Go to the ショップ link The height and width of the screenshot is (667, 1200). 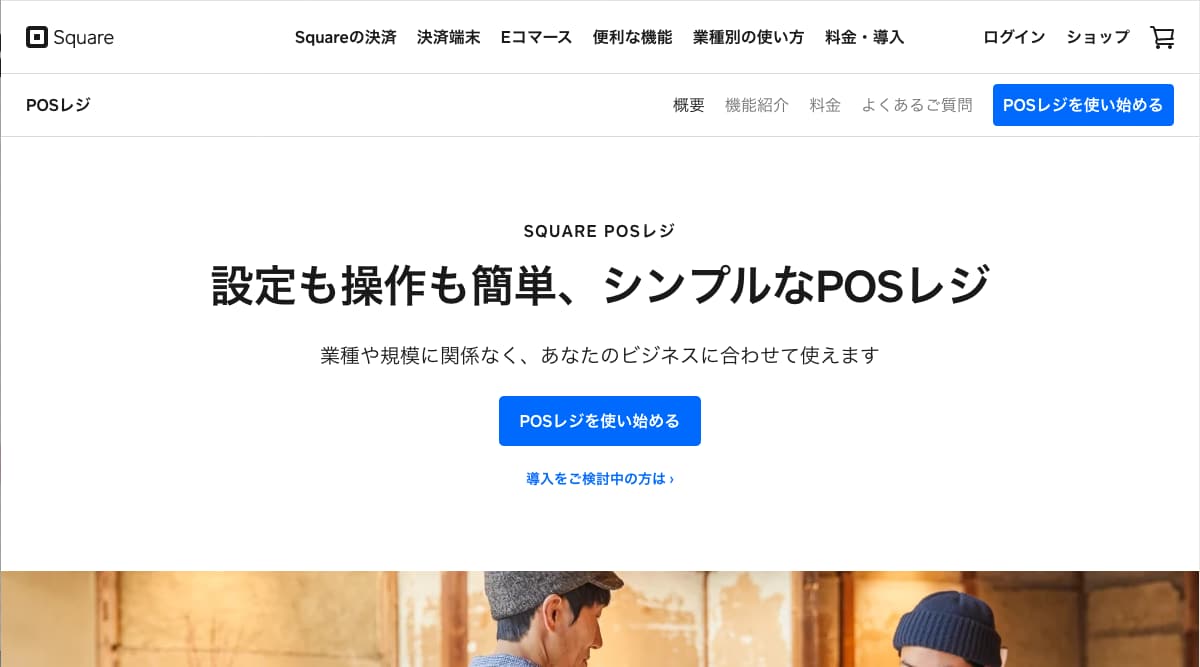(1097, 38)
